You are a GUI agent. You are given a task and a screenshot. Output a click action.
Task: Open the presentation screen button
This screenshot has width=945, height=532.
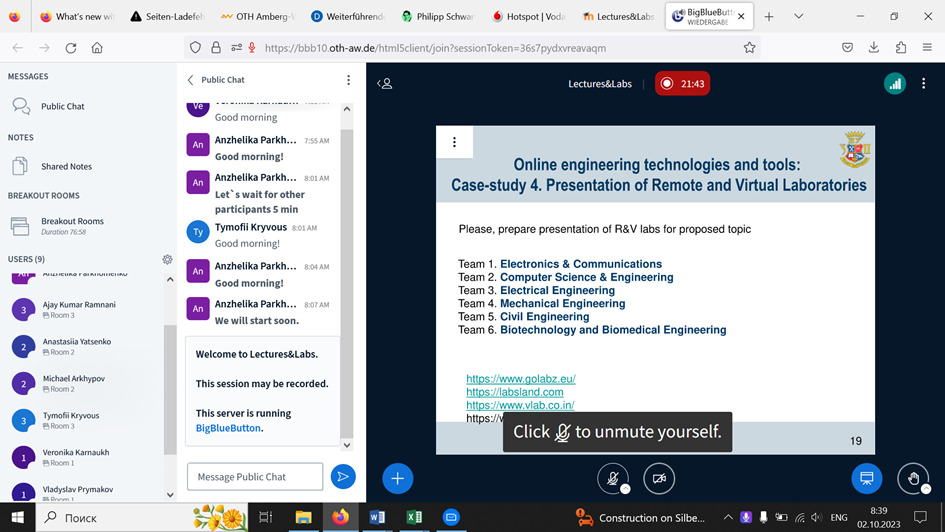(x=867, y=478)
